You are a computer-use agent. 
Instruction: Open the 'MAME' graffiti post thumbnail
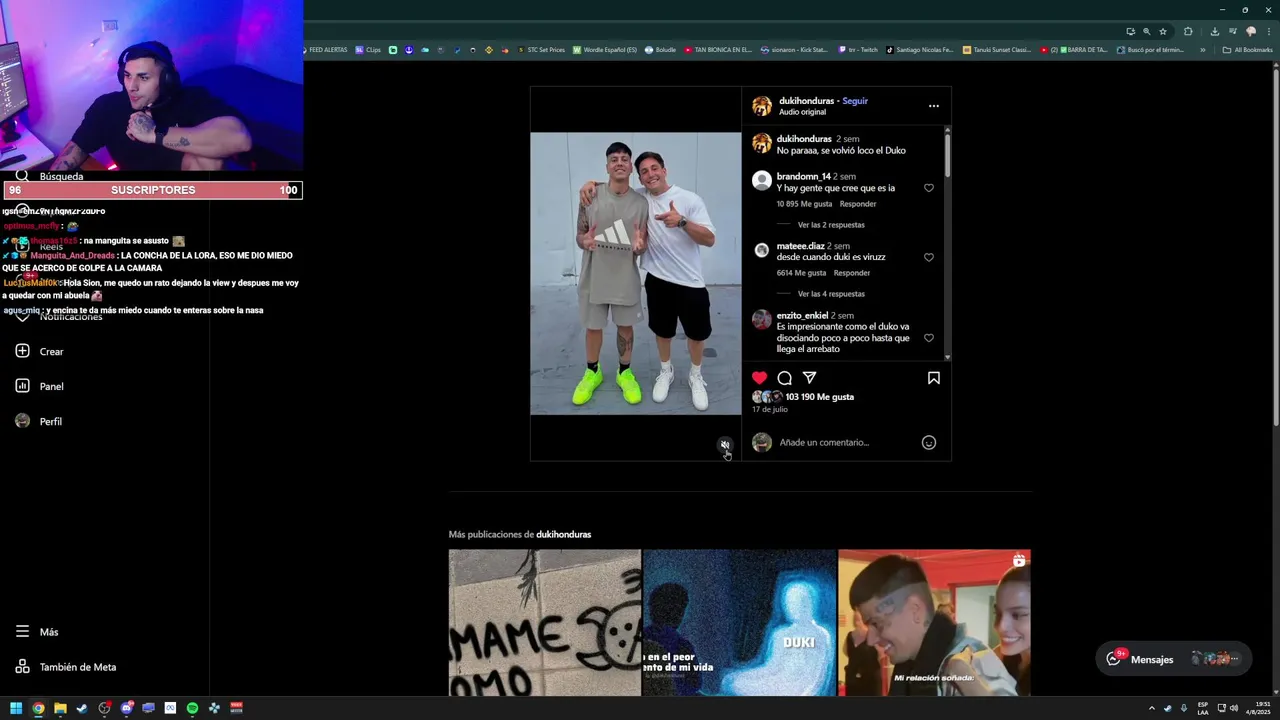545,623
